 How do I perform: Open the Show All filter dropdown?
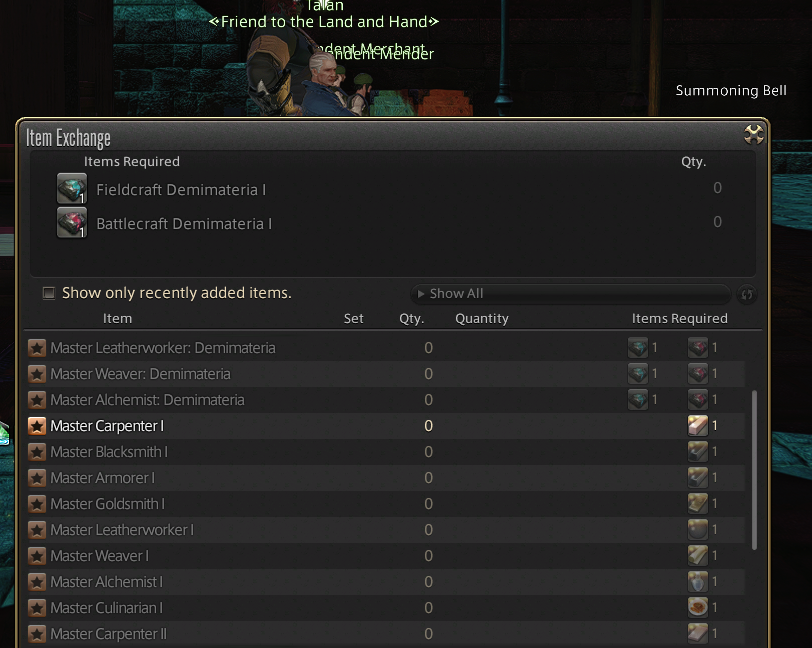coord(571,294)
